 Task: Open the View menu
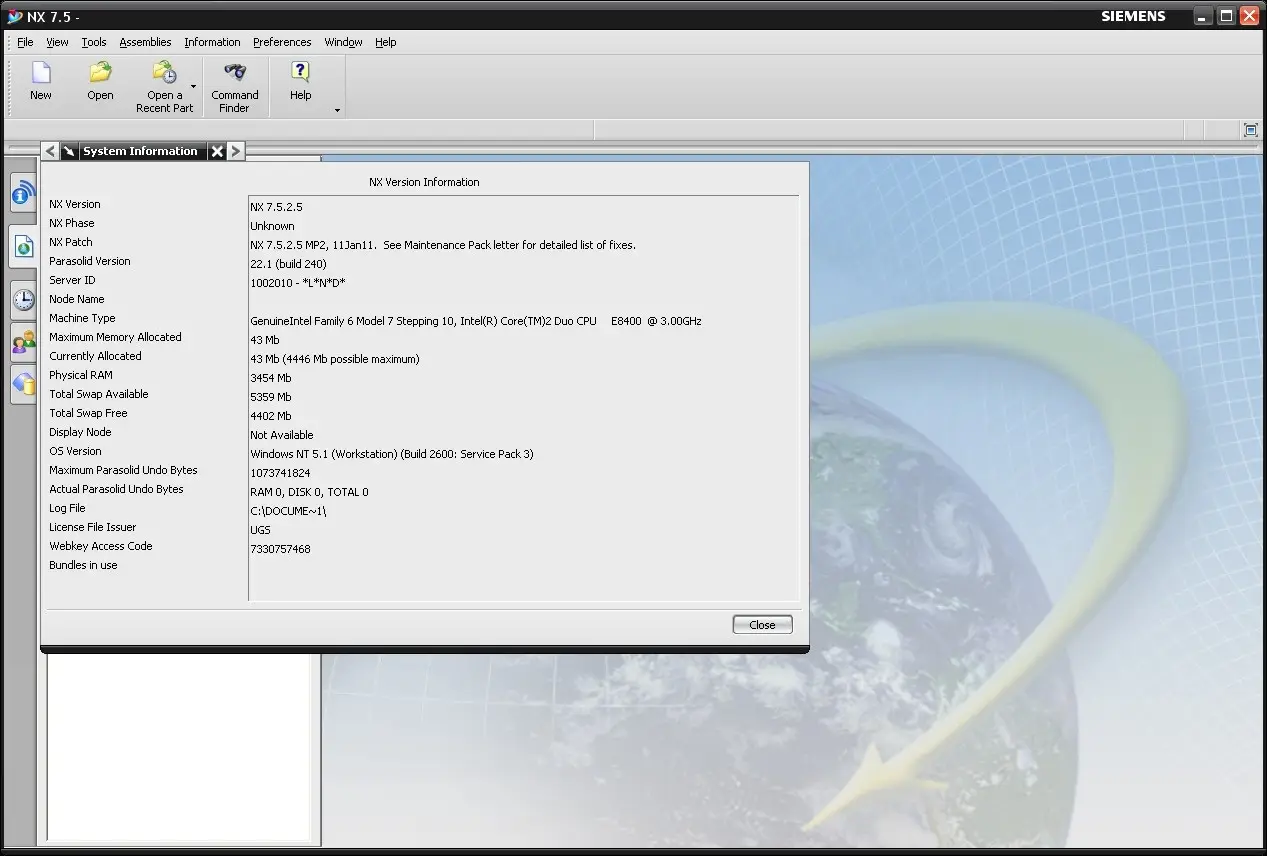57,42
